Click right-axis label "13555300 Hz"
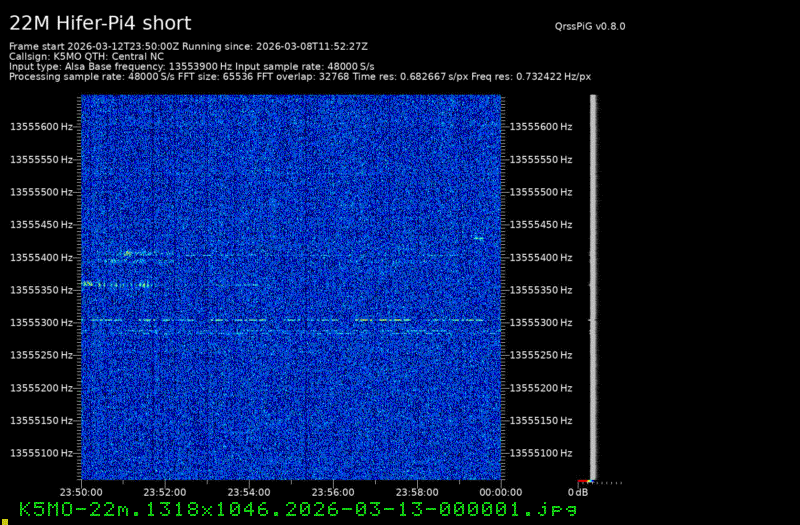Viewport: 800px width, 525px height. click(541, 323)
